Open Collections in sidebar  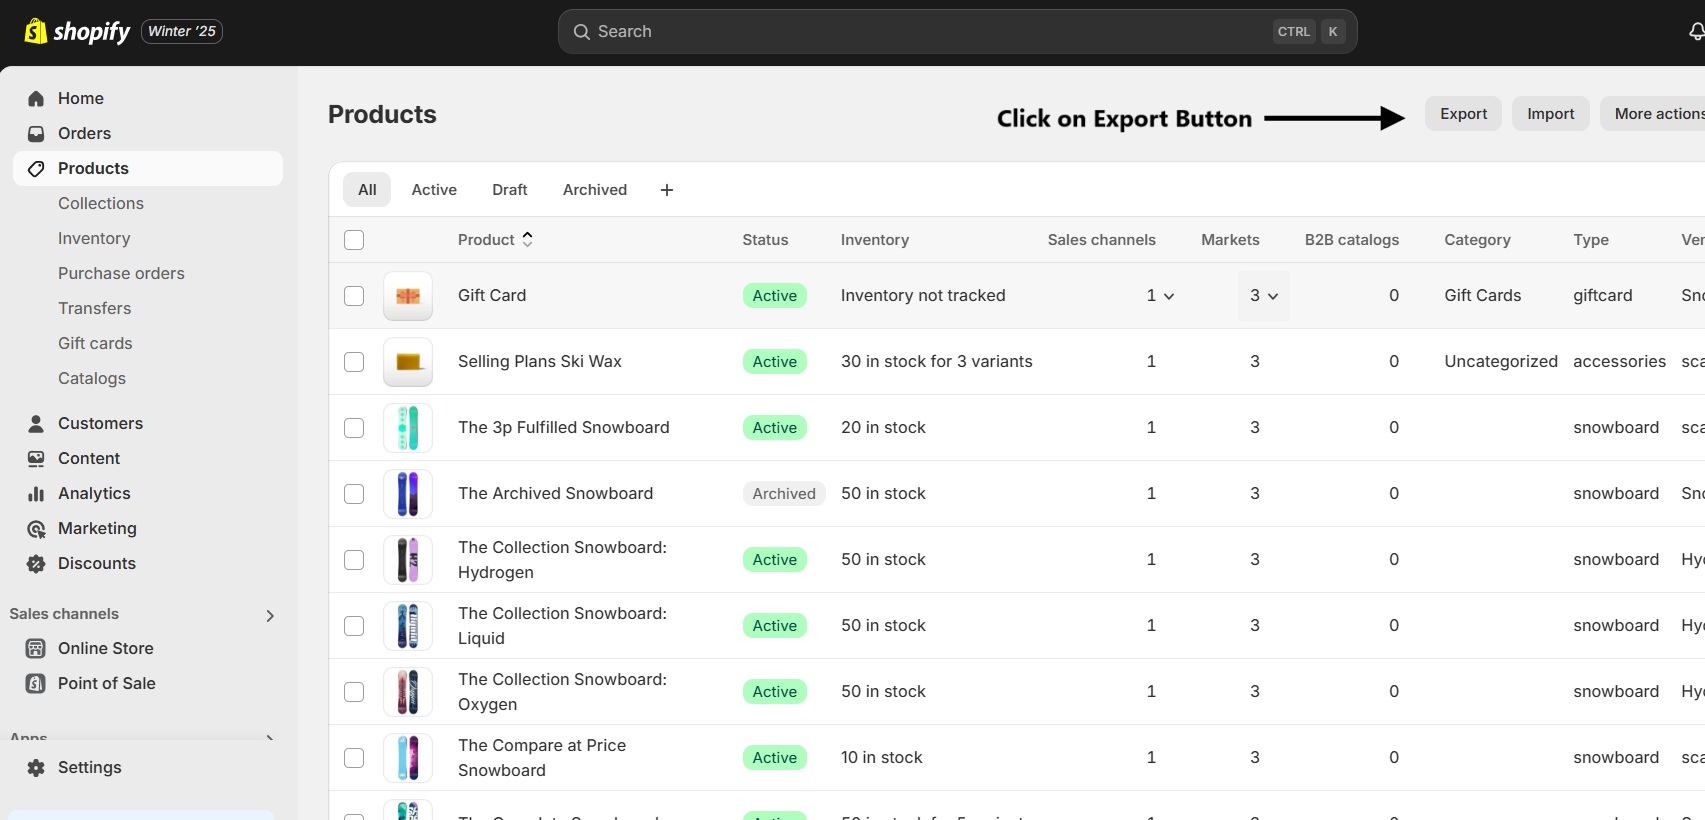pyautogui.click(x=101, y=203)
